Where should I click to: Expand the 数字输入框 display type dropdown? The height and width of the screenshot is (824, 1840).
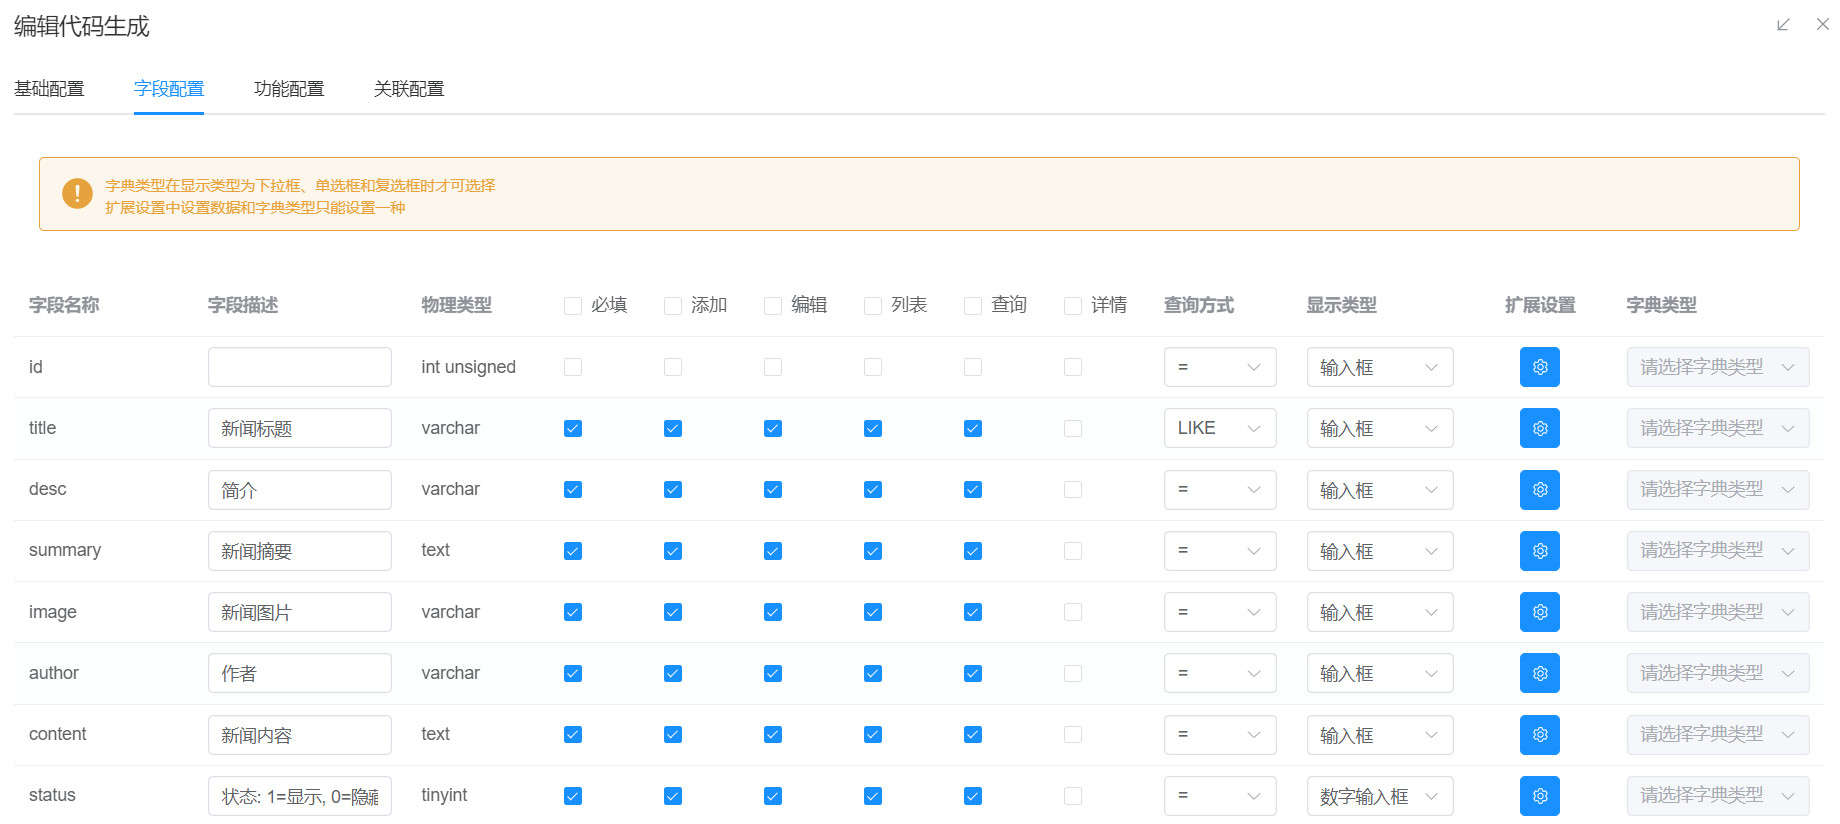[1379, 796]
